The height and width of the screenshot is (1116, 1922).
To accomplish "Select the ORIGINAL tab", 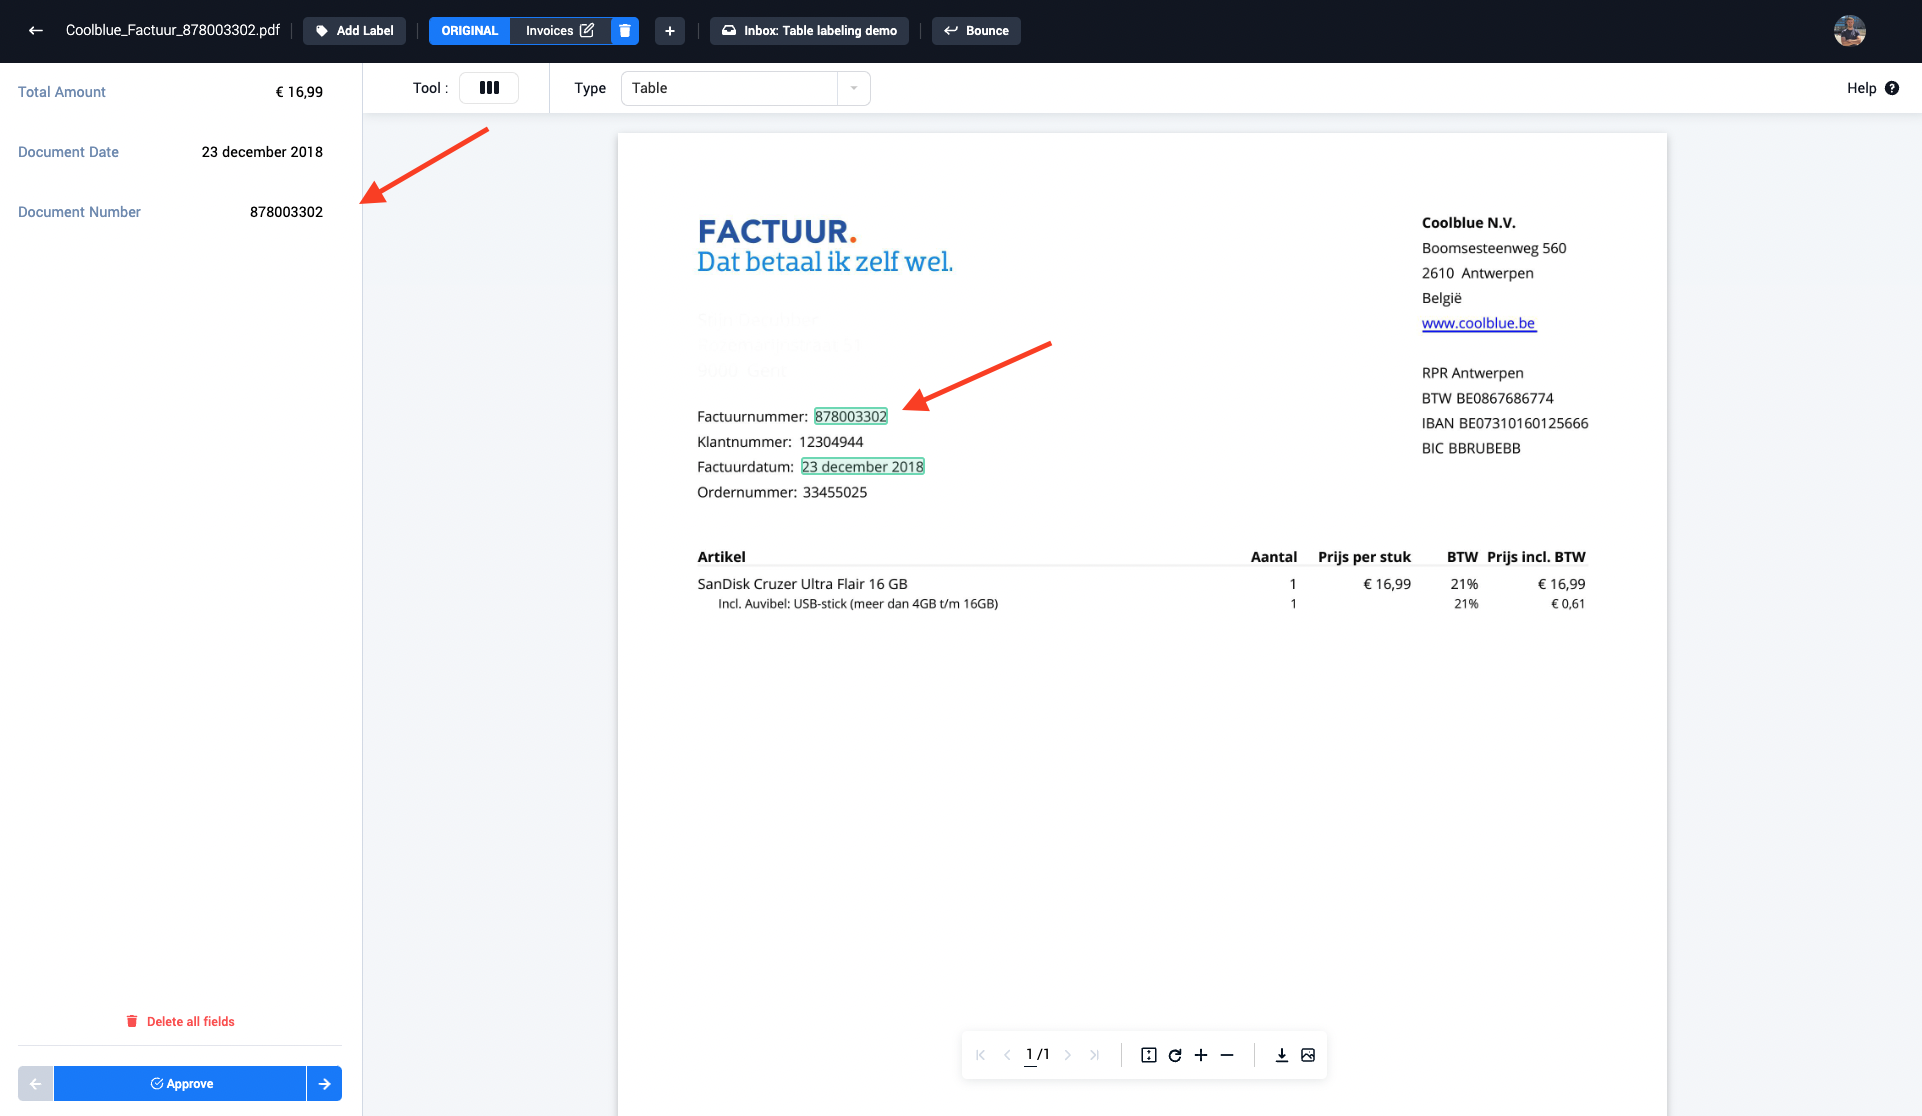I will coord(470,31).
